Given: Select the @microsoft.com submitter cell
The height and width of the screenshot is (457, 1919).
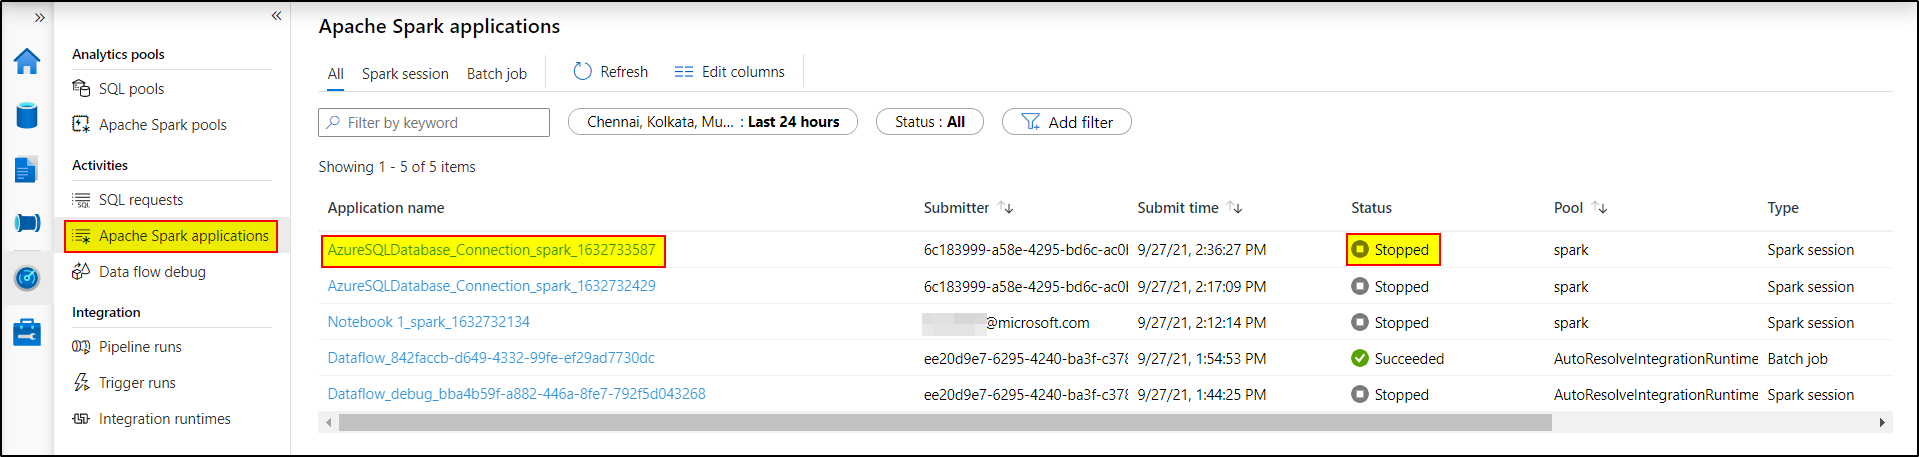Looking at the screenshot, I should 1007,323.
